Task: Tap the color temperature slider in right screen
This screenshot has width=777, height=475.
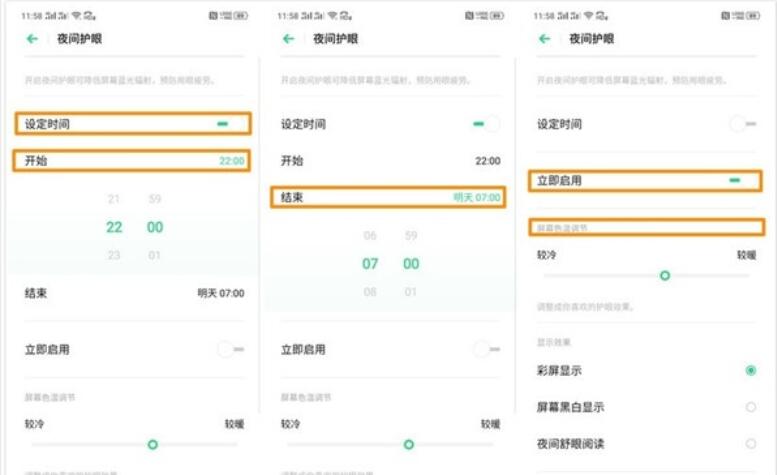Action: click(x=647, y=275)
